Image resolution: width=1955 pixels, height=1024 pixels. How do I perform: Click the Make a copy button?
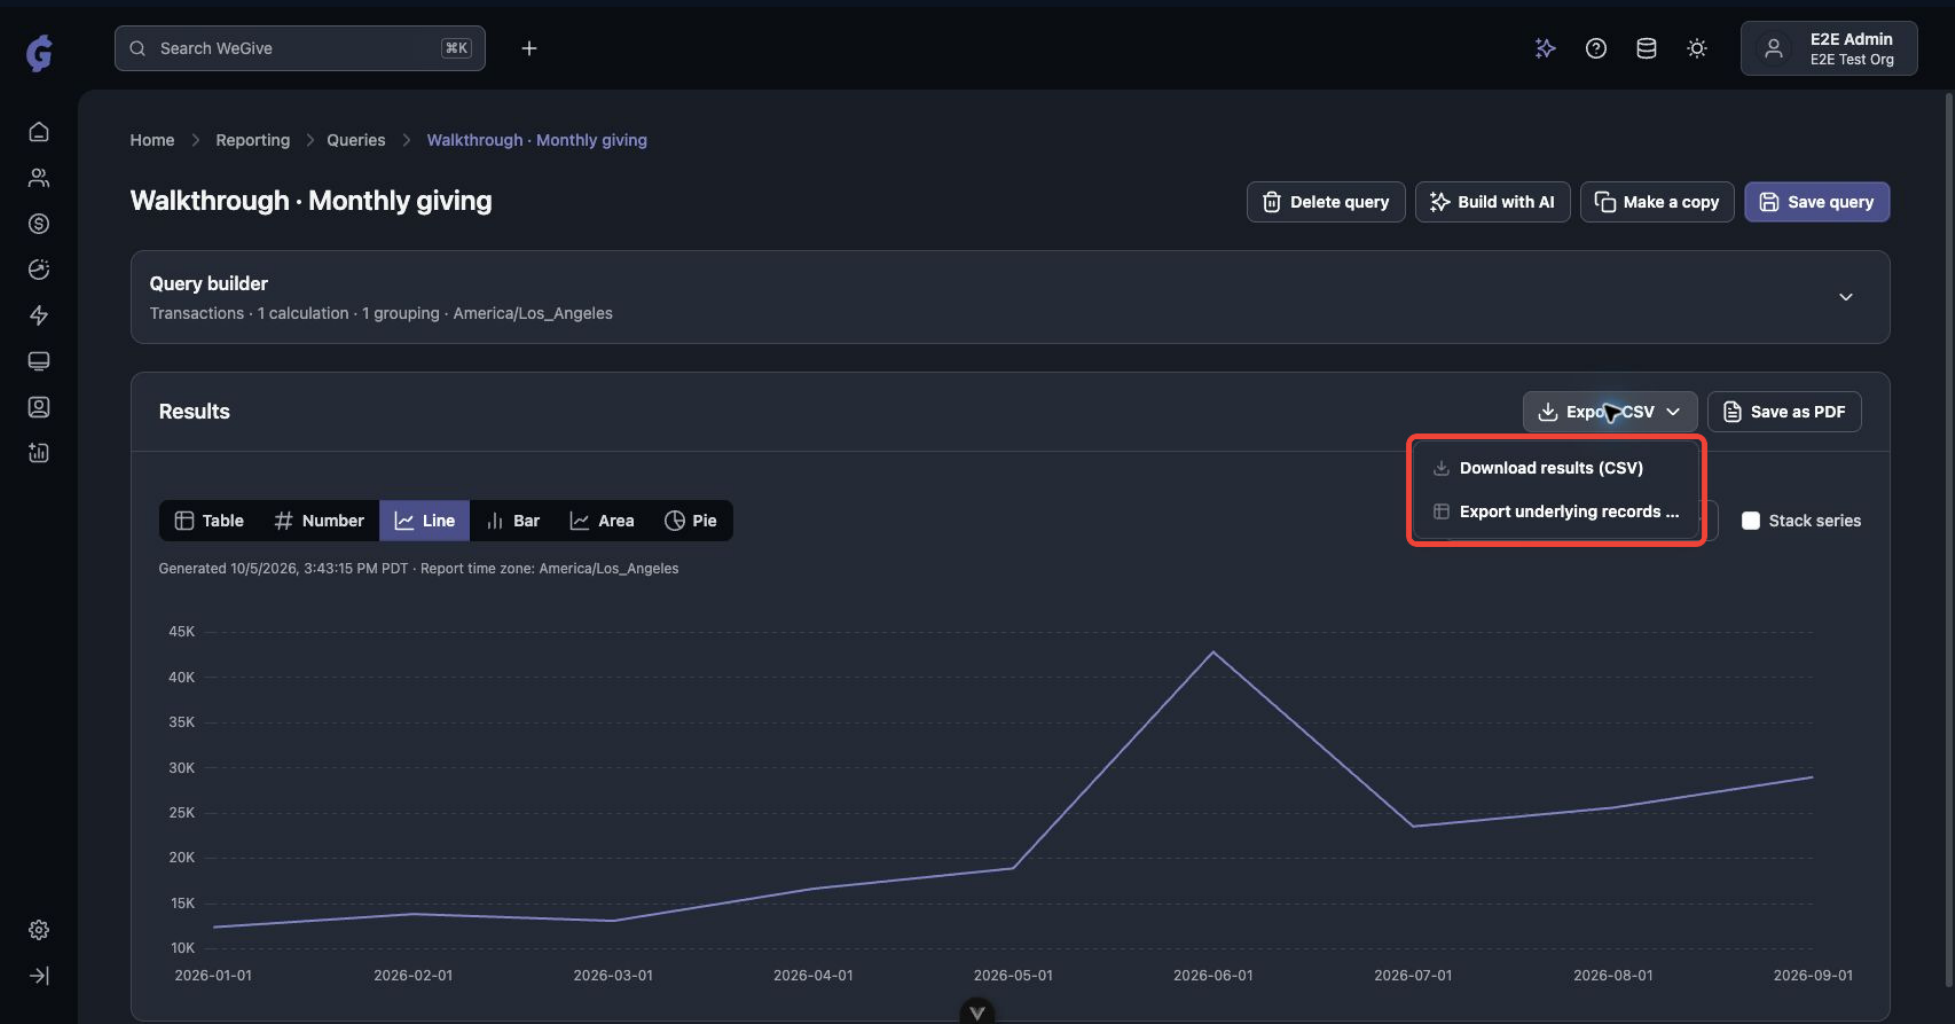point(1657,202)
